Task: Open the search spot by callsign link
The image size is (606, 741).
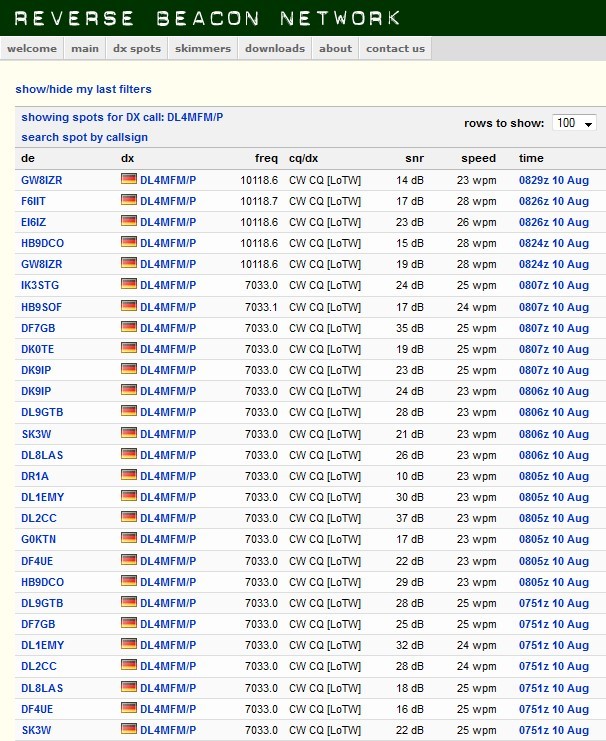Action: [x=84, y=137]
